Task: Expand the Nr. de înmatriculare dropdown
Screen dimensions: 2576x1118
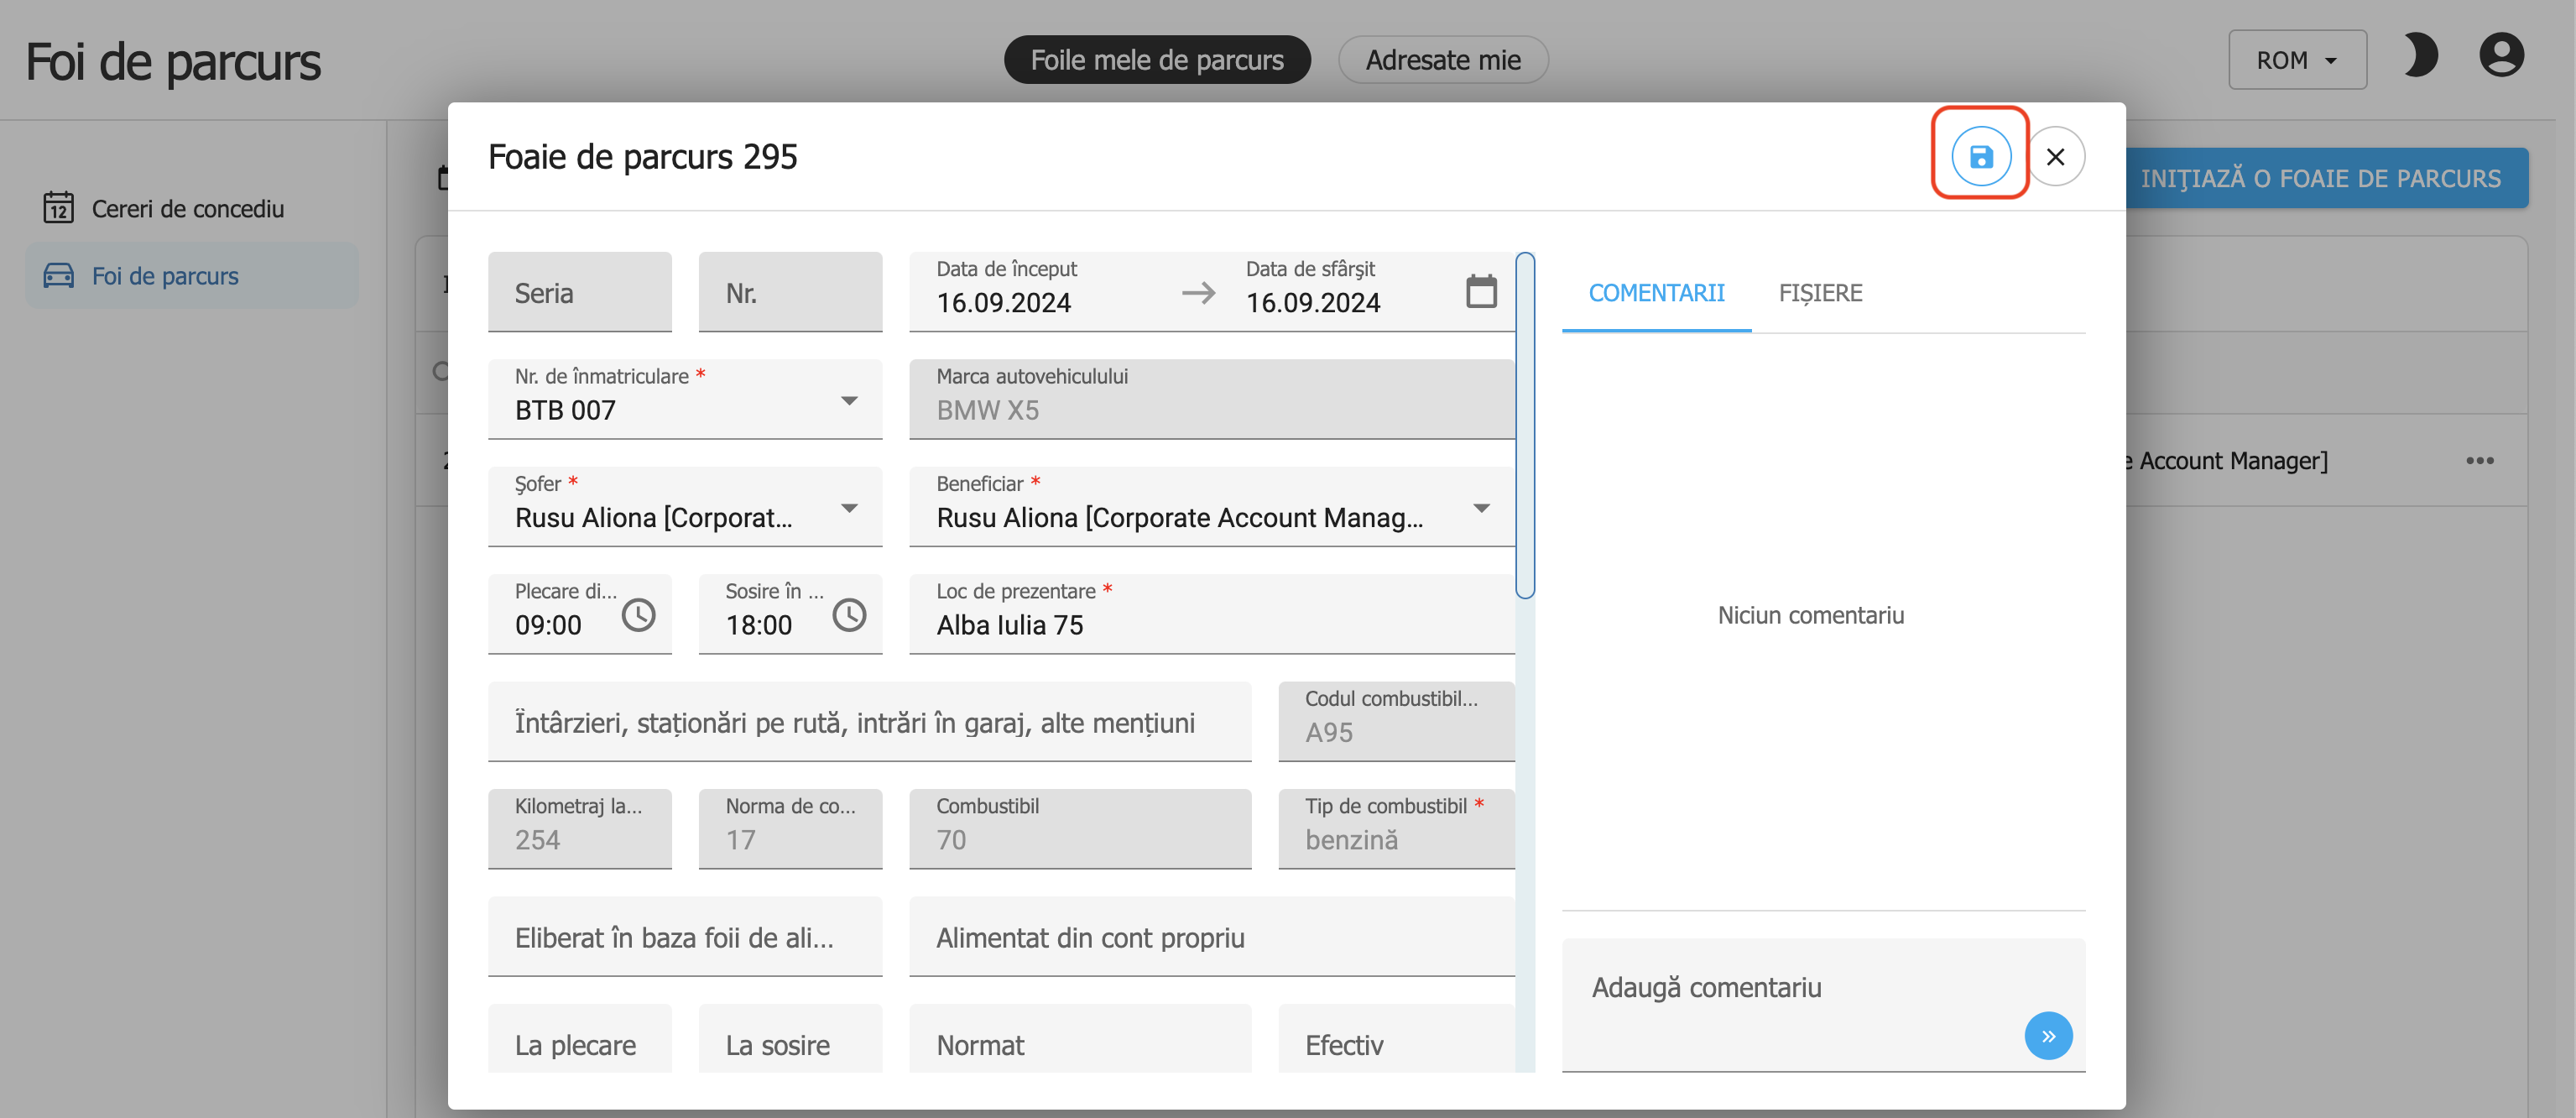Action: (x=849, y=401)
